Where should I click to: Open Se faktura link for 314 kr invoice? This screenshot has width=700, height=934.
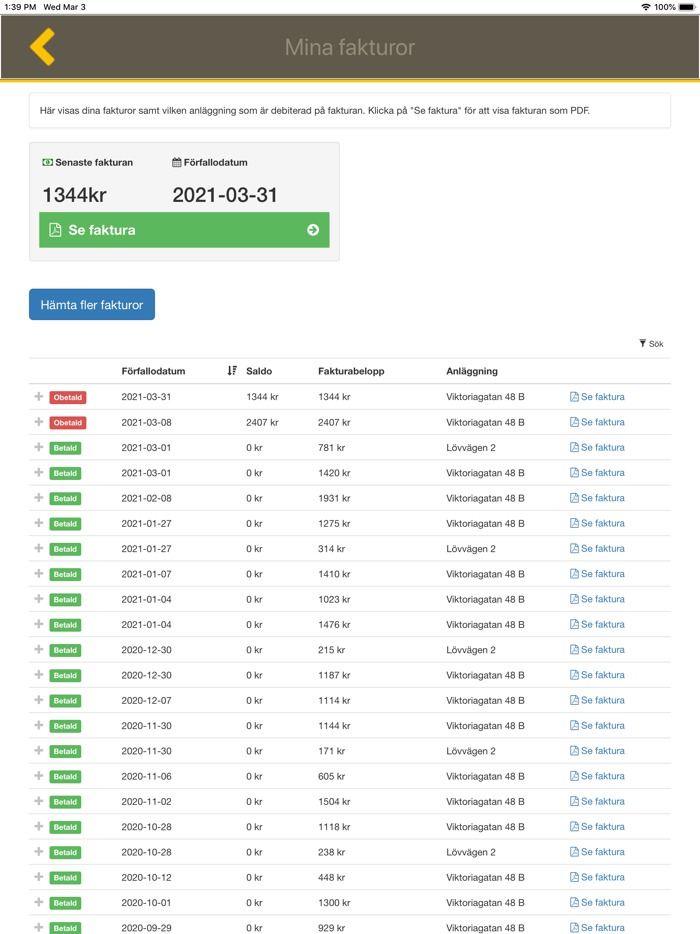point(602,549)
